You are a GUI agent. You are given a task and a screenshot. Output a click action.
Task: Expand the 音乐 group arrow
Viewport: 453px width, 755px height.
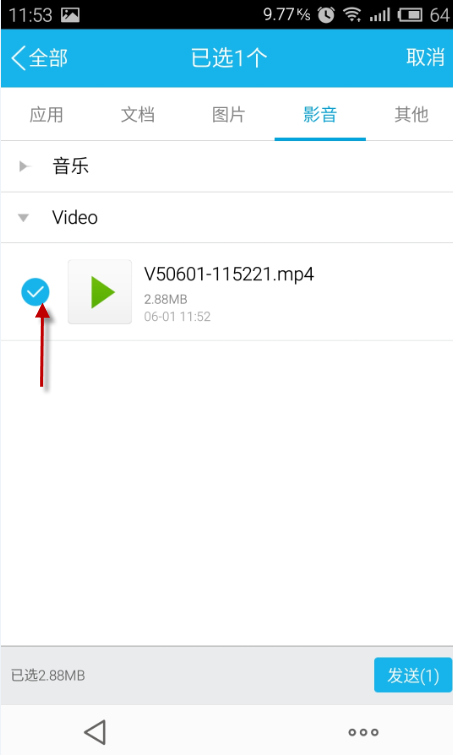[x=23, y=167]
